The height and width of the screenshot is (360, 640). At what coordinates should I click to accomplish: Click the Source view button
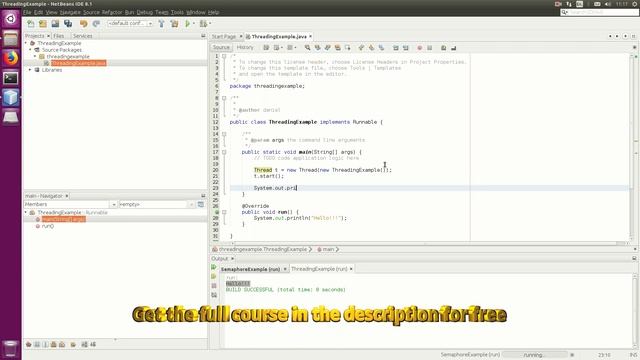coord(221,47)
